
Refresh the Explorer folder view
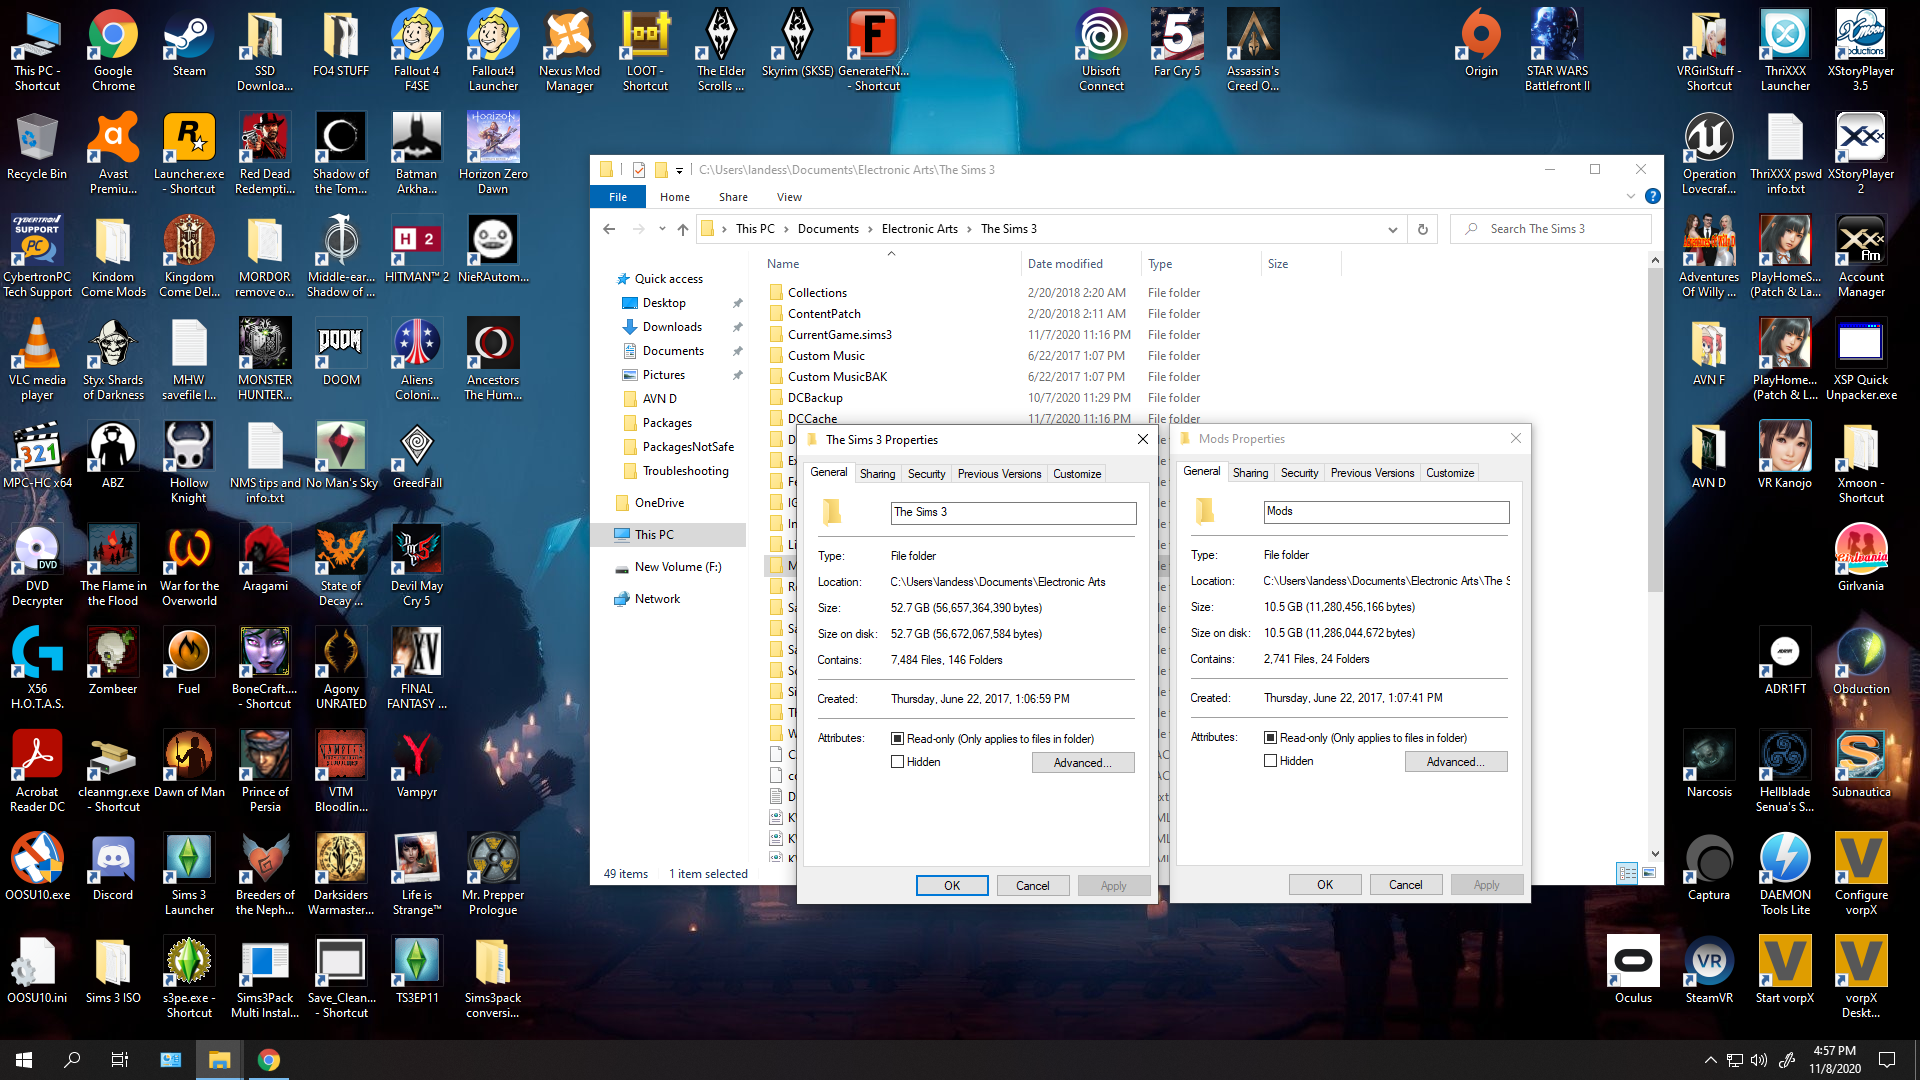pos(1422,229)
